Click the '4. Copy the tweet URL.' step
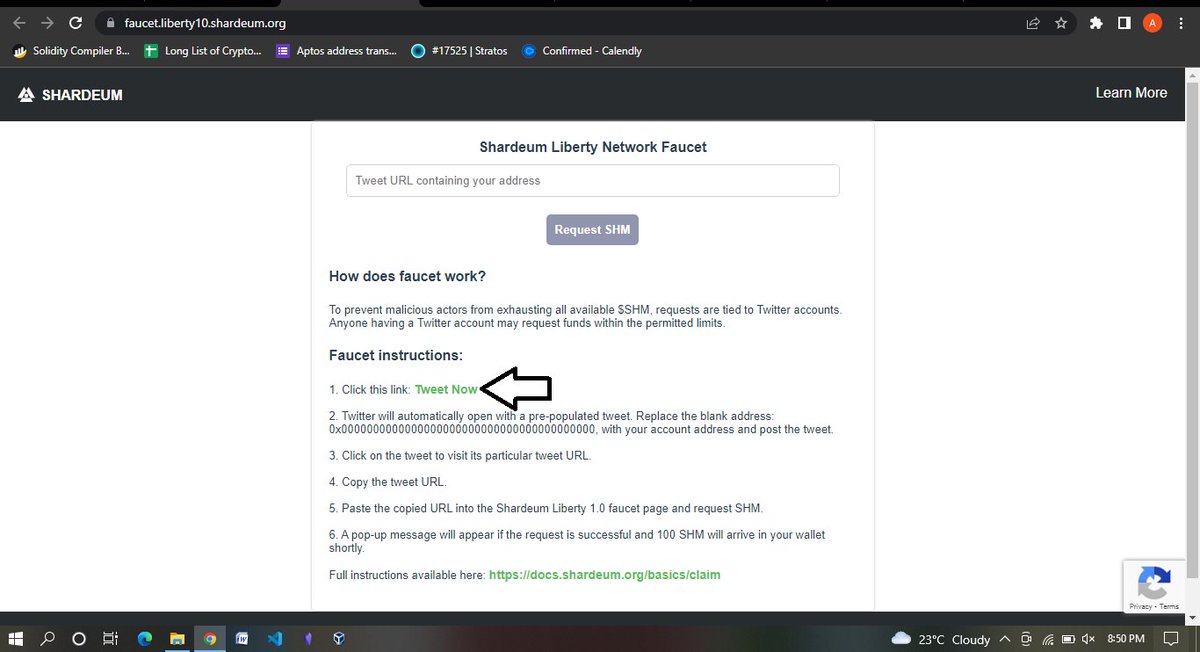Image resolution: width=1200 pixels, height=652 pixels. 388,482
